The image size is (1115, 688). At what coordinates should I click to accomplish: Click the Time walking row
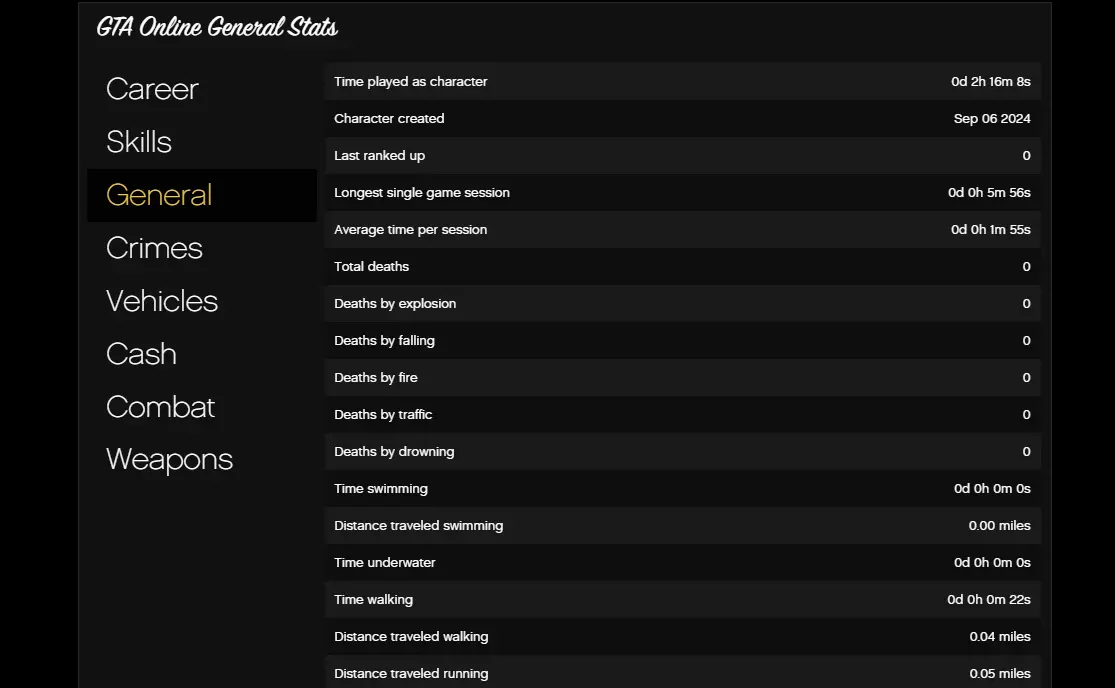(x=682, y=600)
